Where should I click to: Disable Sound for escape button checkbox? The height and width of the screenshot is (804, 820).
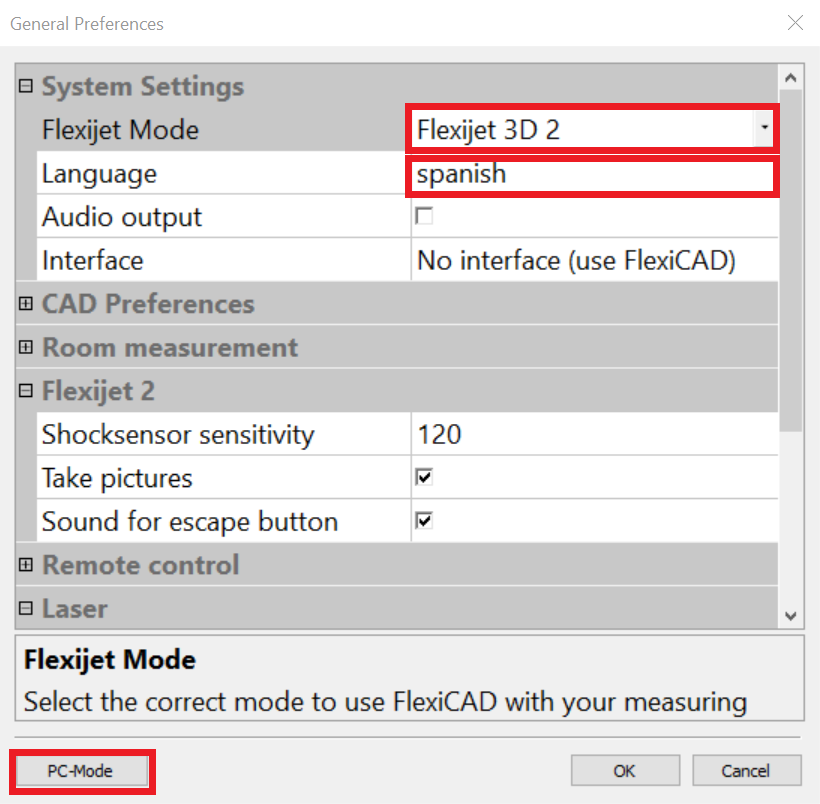pos(424,521)
